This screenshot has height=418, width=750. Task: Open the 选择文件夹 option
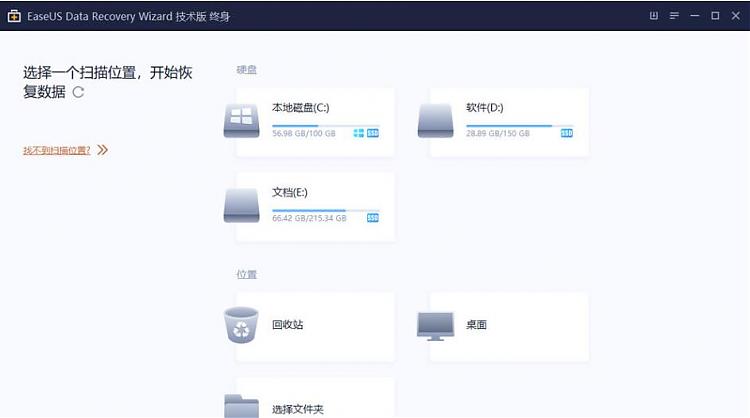coord(298,409)
